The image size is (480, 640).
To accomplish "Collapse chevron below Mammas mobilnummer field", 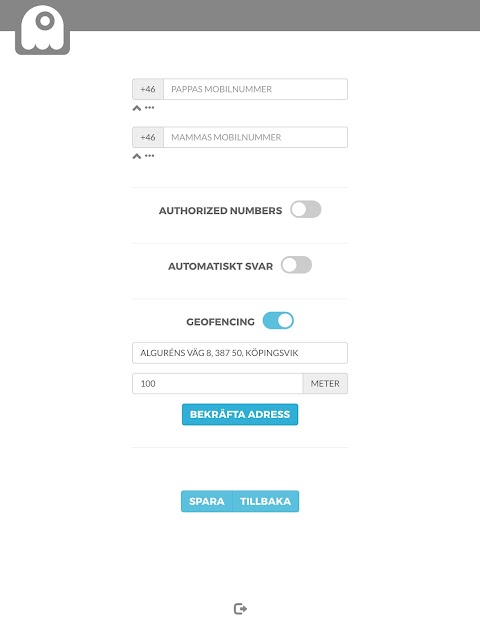I will tap(137, 156).
